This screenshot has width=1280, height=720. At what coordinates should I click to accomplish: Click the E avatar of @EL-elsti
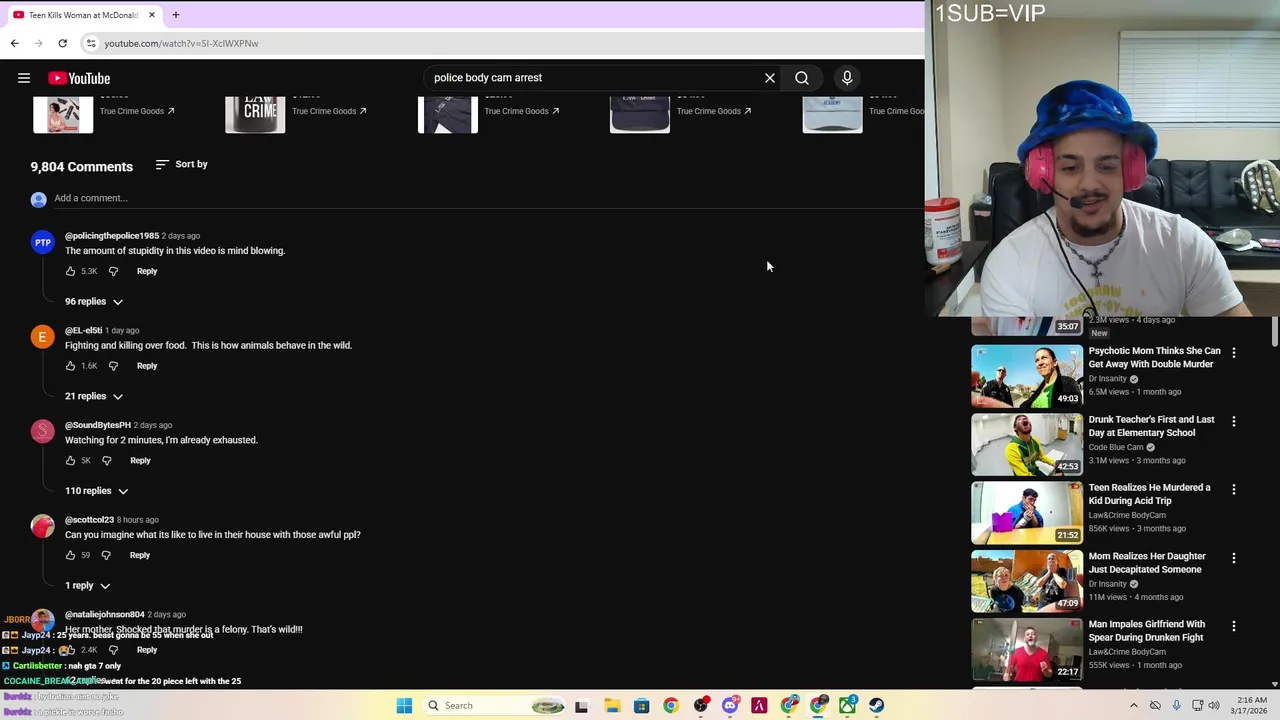[x=42, y=337]
